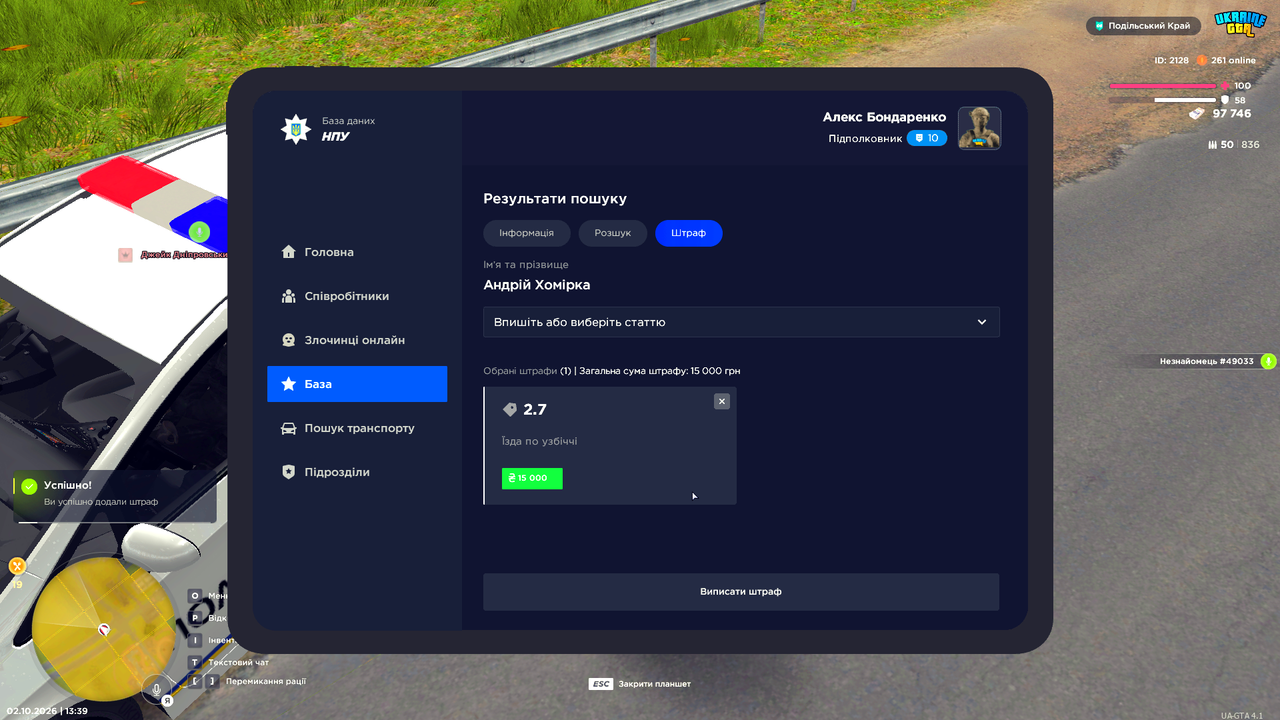This screenshot has width=1280, height=720.
Task: Expand the article dropdown chevron
Action: 982,322
